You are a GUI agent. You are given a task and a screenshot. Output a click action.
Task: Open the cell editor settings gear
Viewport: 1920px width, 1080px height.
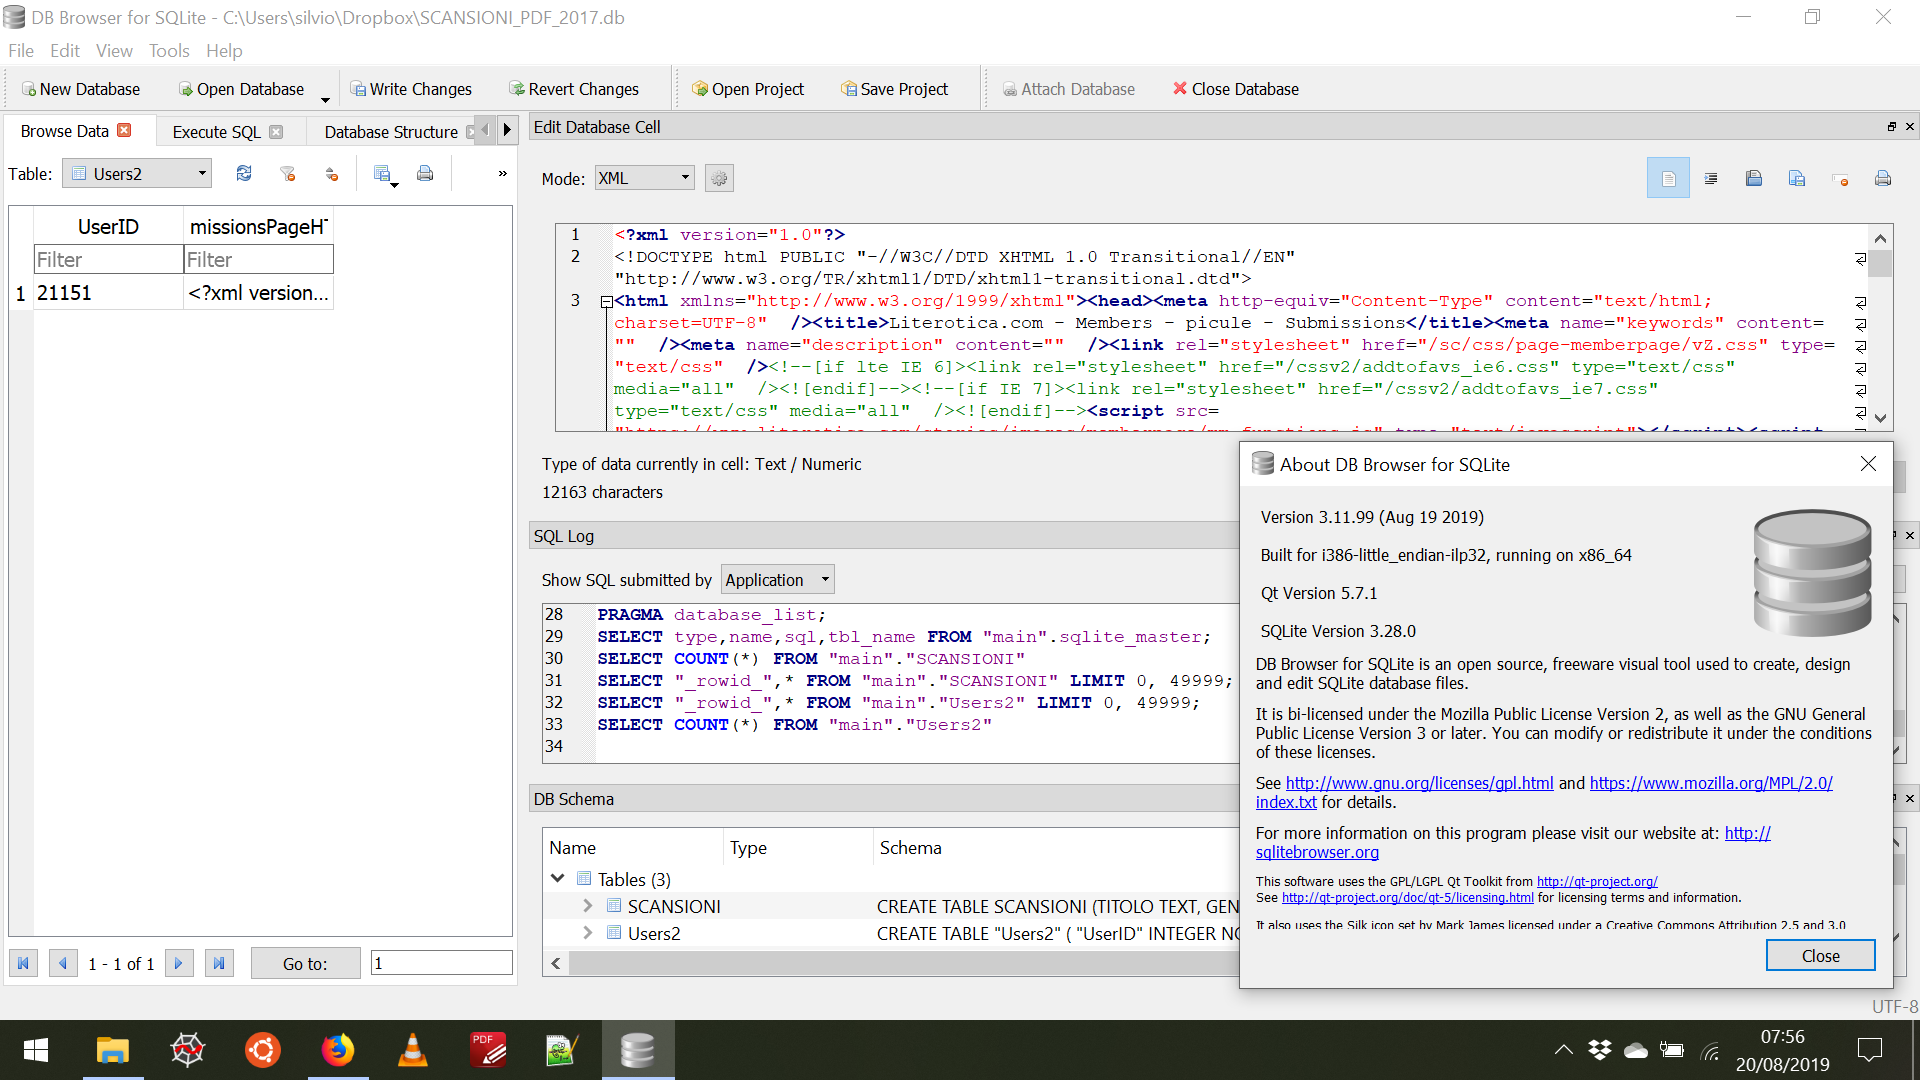(x=719, y=177)
